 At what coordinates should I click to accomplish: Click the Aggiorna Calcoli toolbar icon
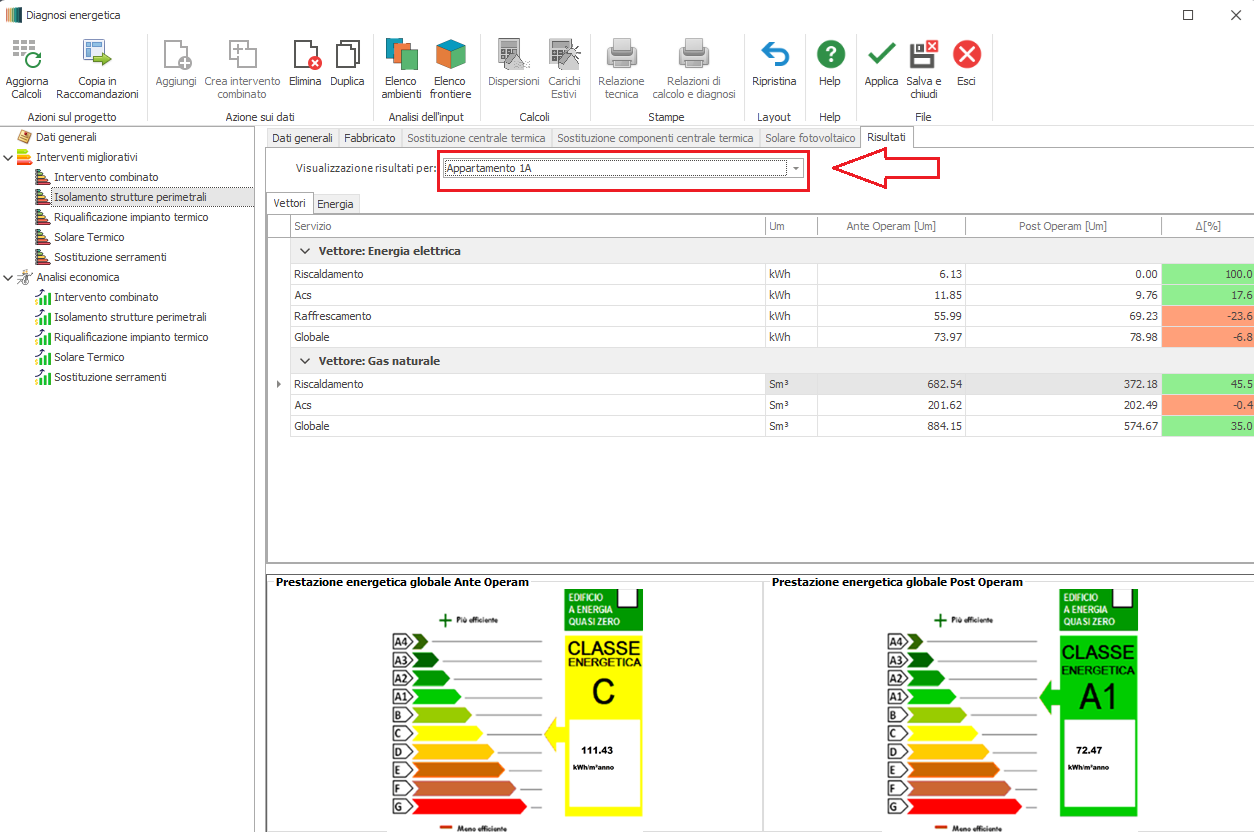pyautogui.click(x=27, y=55)
